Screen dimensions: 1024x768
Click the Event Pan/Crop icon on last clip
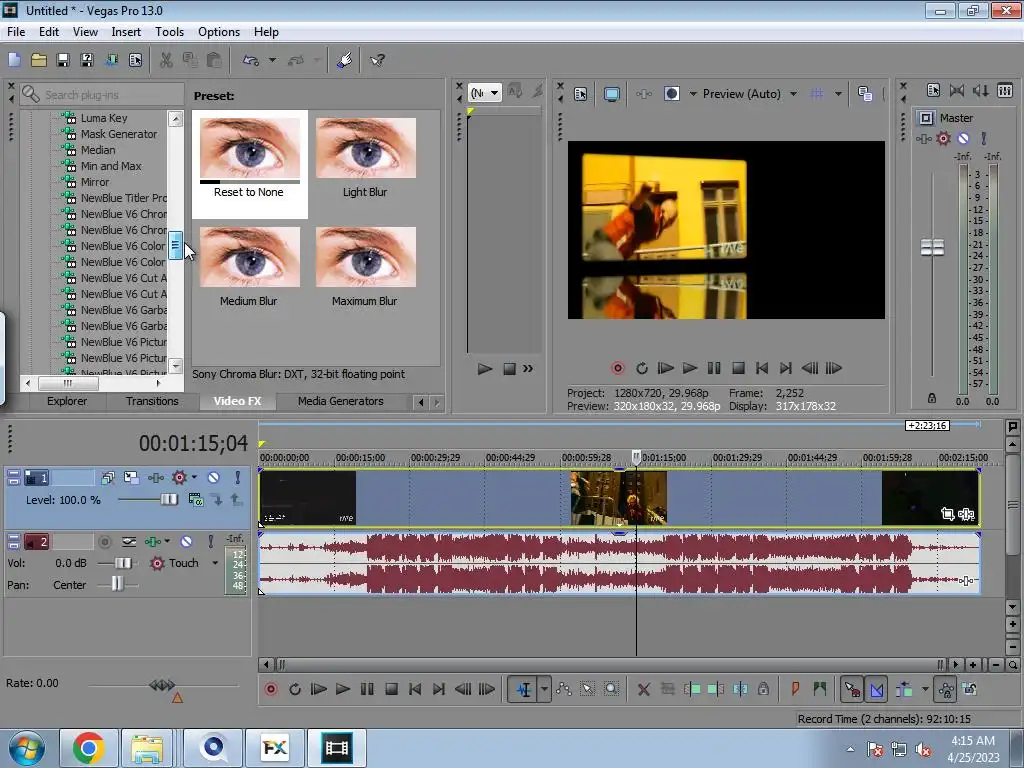click(x=948, y=515)
